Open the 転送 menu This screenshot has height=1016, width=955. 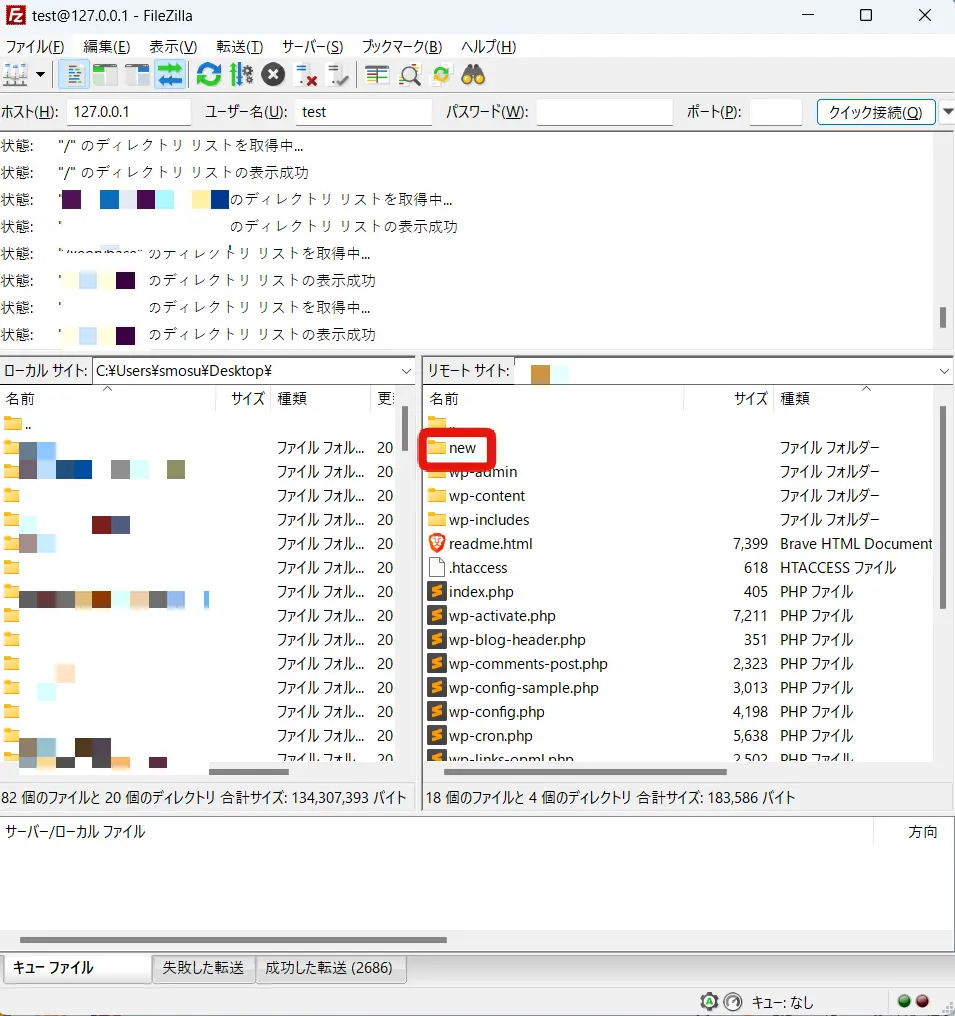(238, 47)
